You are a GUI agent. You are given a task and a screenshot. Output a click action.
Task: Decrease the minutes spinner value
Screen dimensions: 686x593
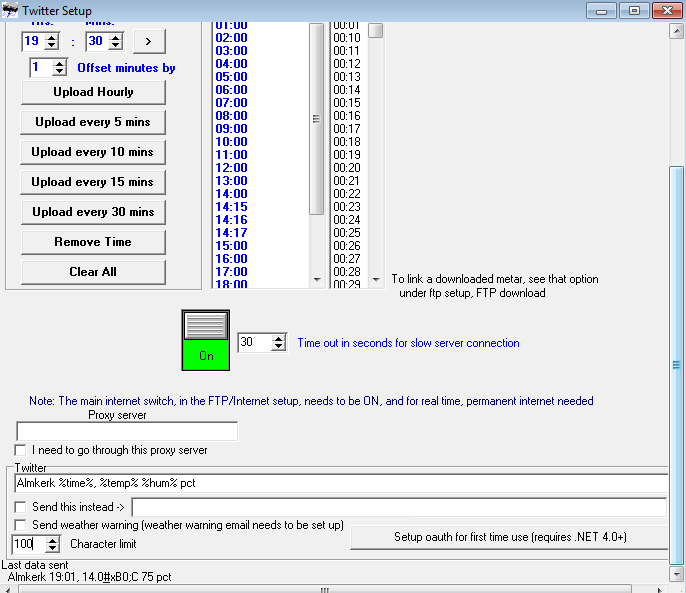coord(115,46)
